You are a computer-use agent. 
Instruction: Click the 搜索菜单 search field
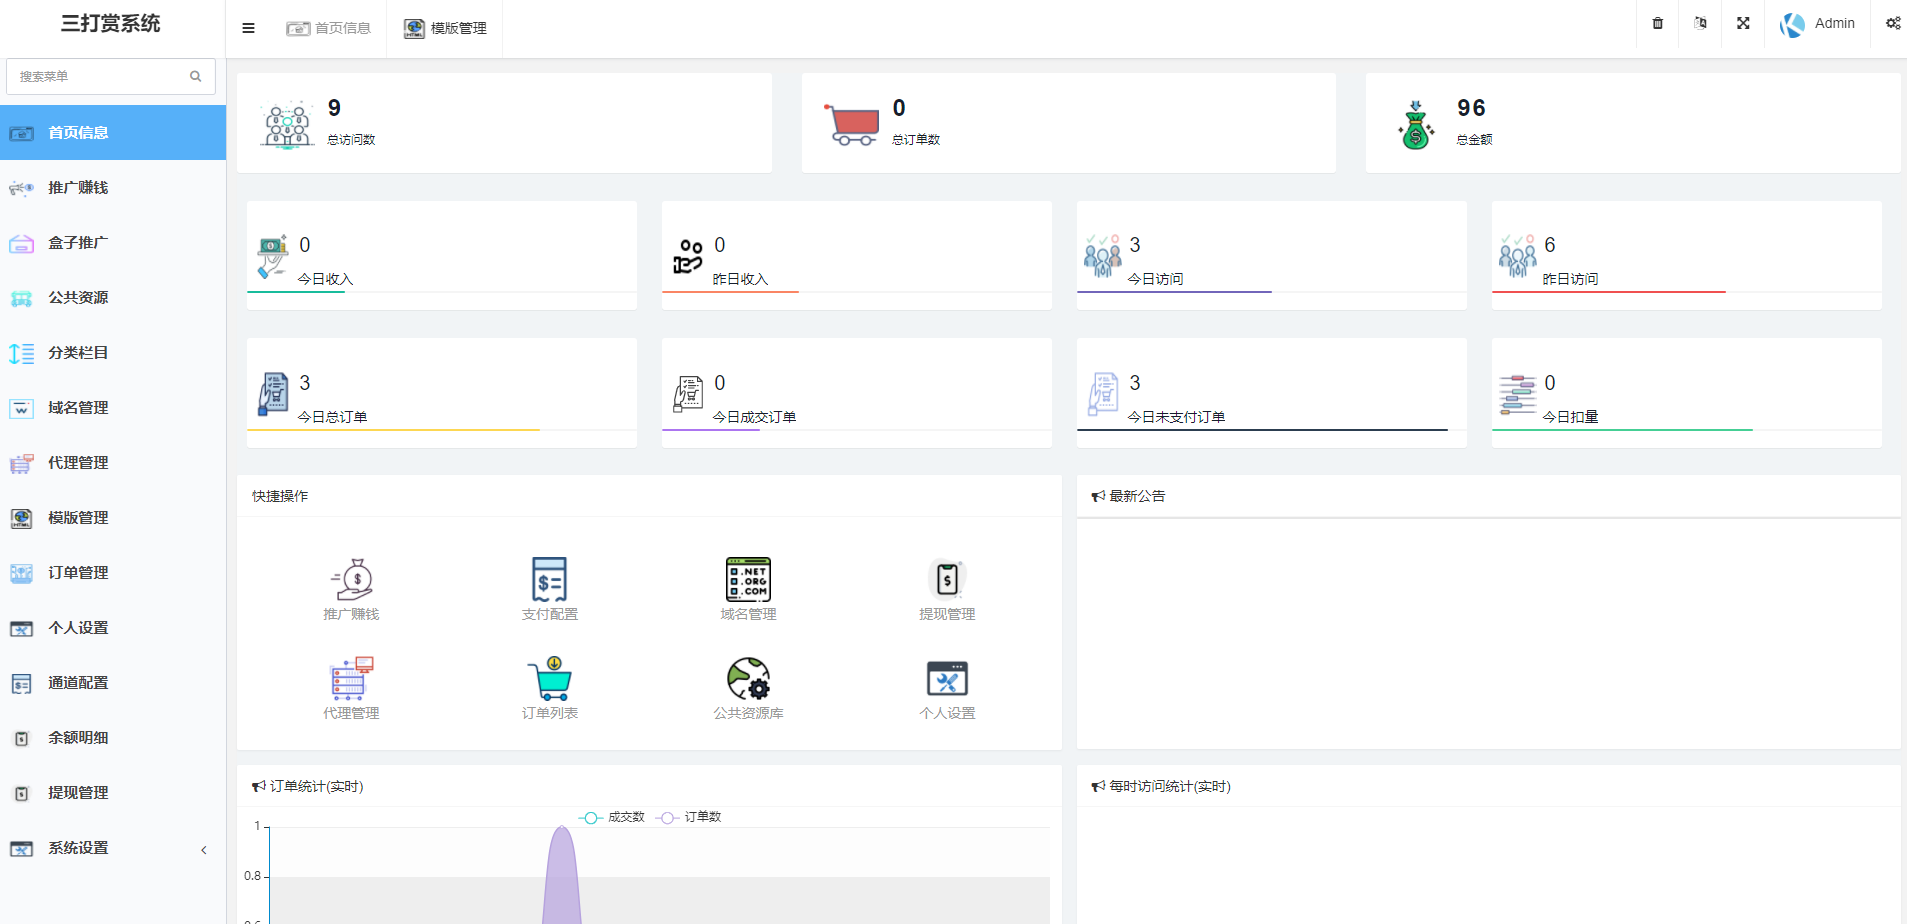(100, 76)
